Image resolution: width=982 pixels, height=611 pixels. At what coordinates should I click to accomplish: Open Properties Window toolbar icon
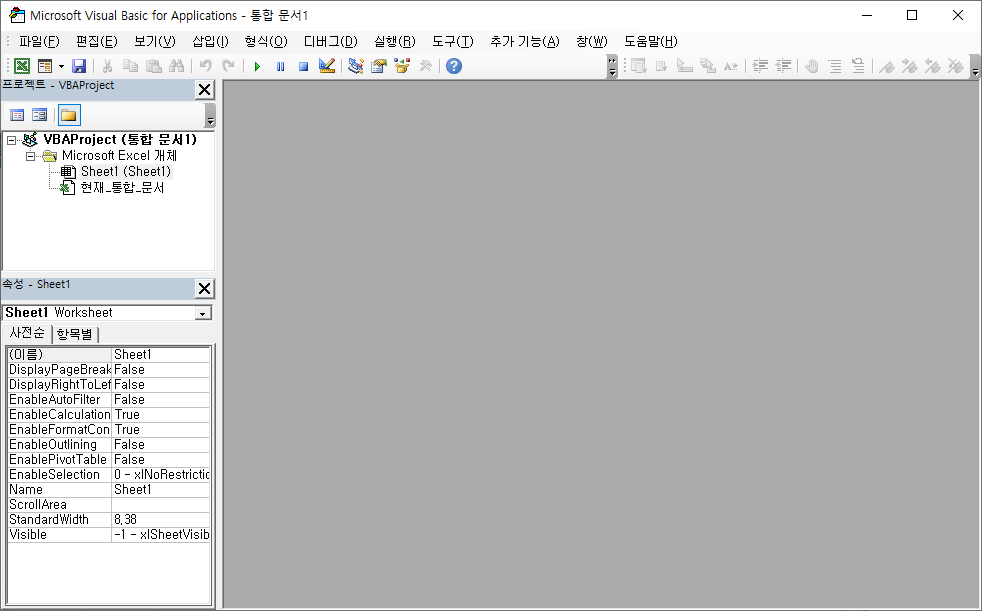pos(379,66)
